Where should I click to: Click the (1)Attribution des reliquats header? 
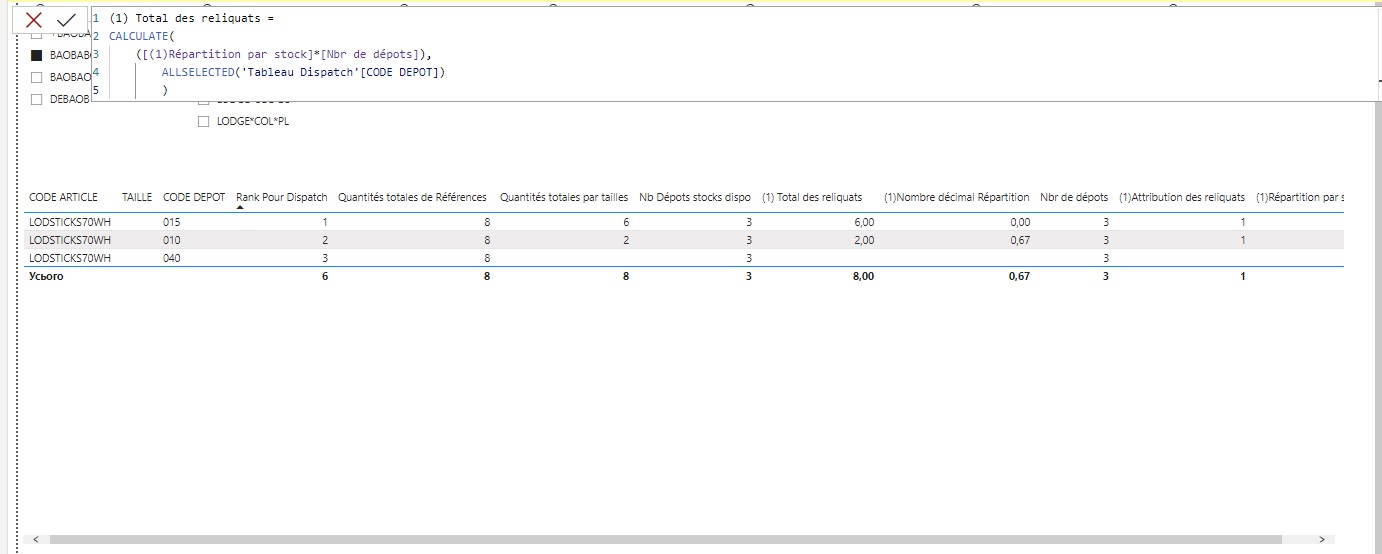(x=1182, y=197)
